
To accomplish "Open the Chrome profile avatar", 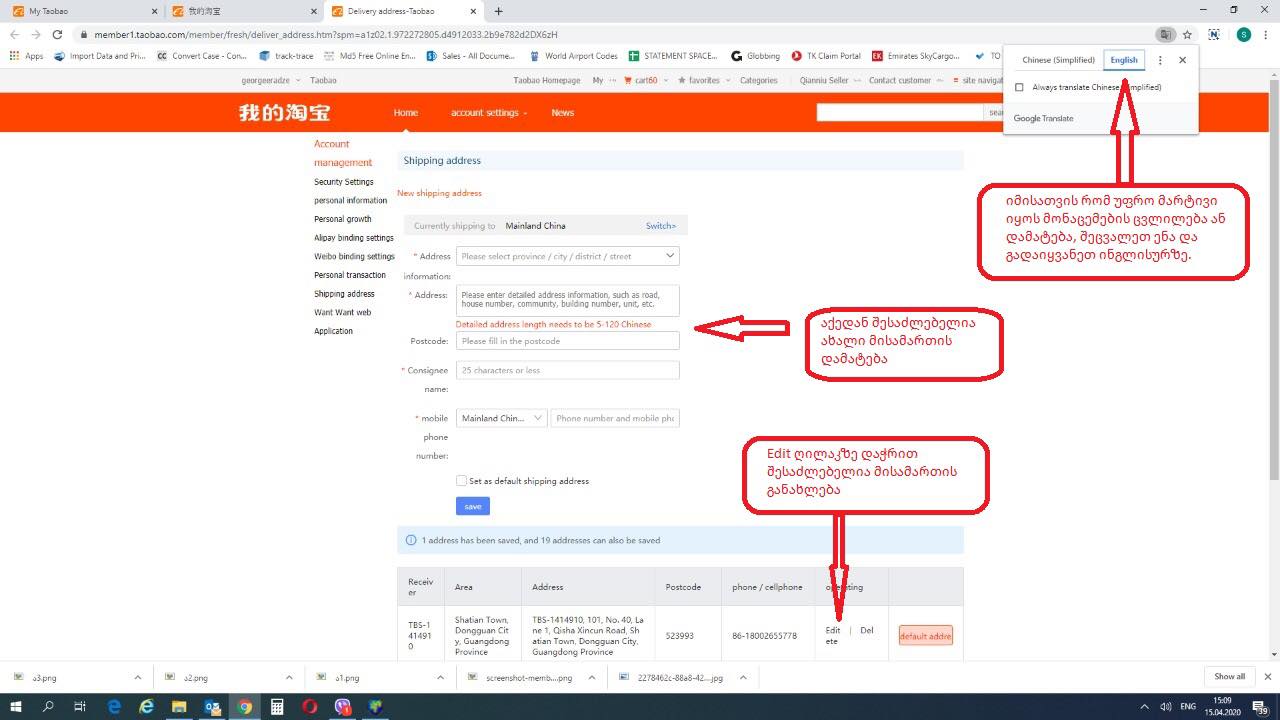I will click(1243, 34).
